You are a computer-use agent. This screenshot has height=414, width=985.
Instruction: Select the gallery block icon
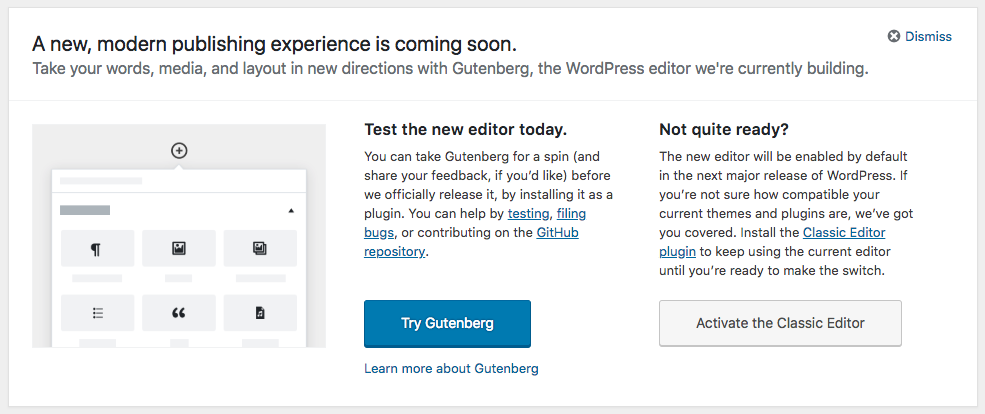pyautogui.click(x=260, y=249)
